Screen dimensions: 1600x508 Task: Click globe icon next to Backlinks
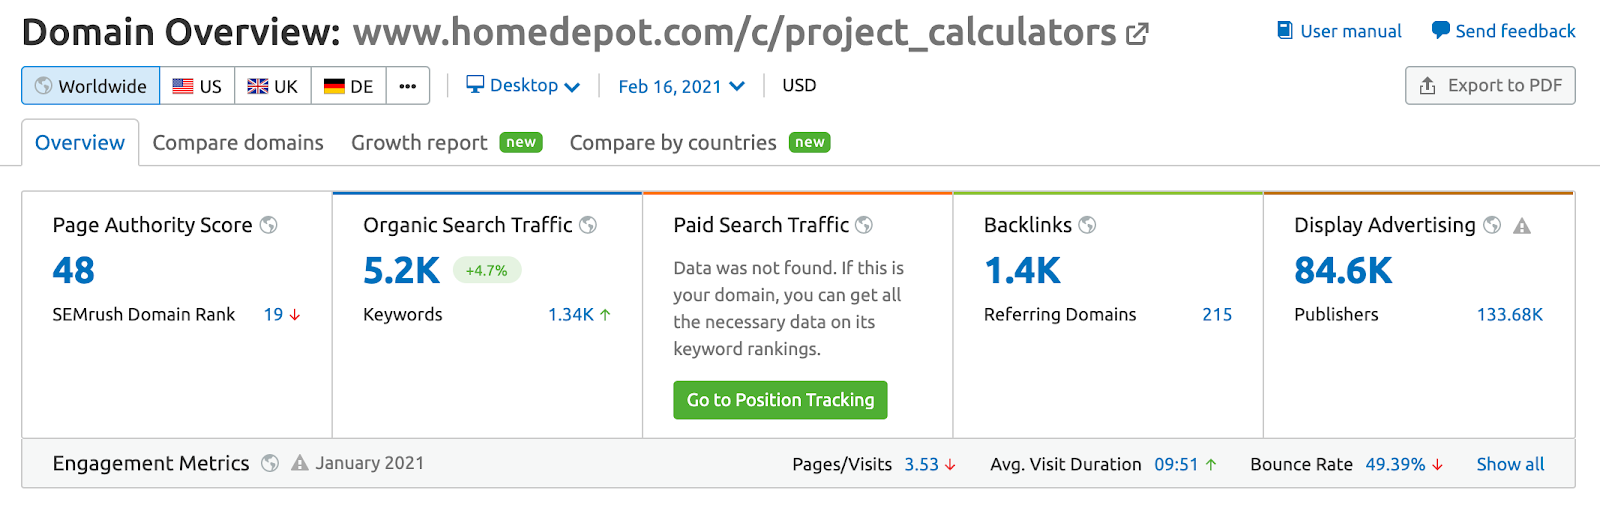coord(1087,225)
